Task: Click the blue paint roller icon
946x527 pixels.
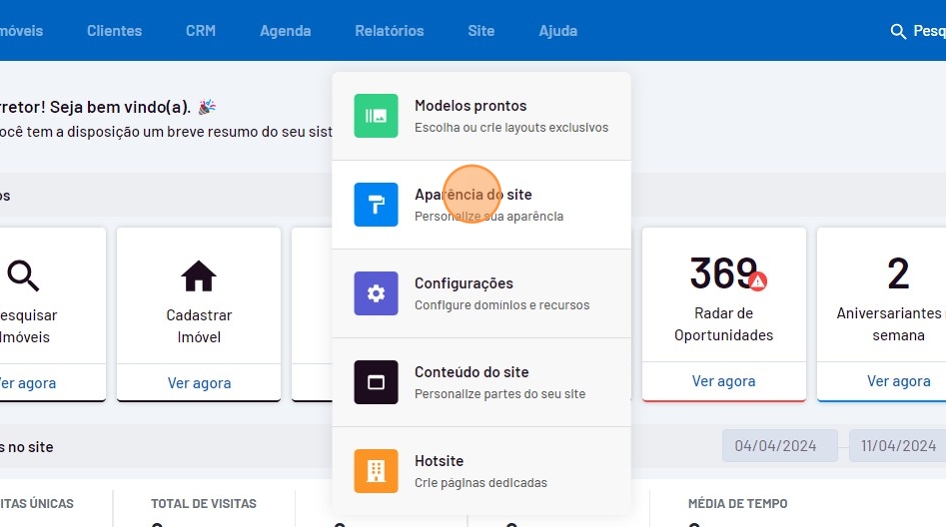Action: point(376,205)
